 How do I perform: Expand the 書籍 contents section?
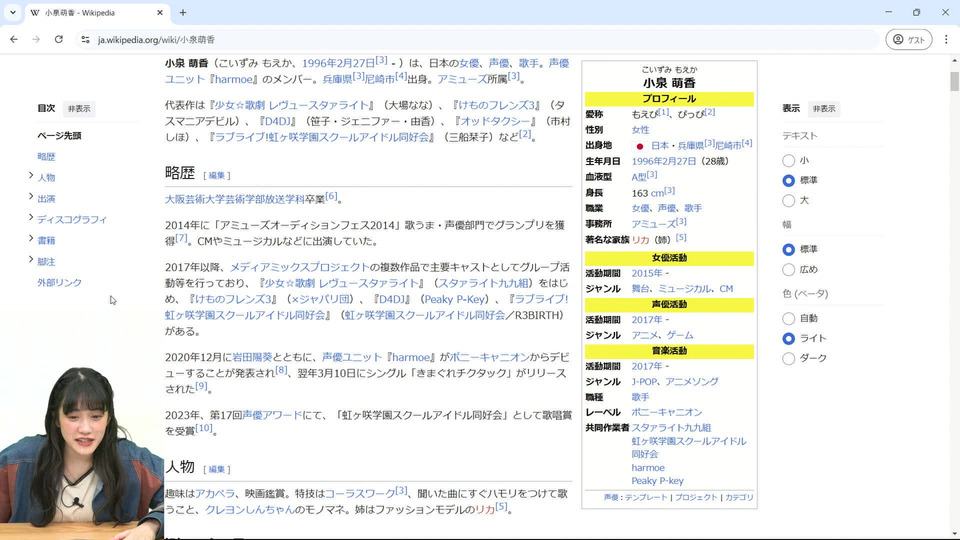tap(31, 238)
